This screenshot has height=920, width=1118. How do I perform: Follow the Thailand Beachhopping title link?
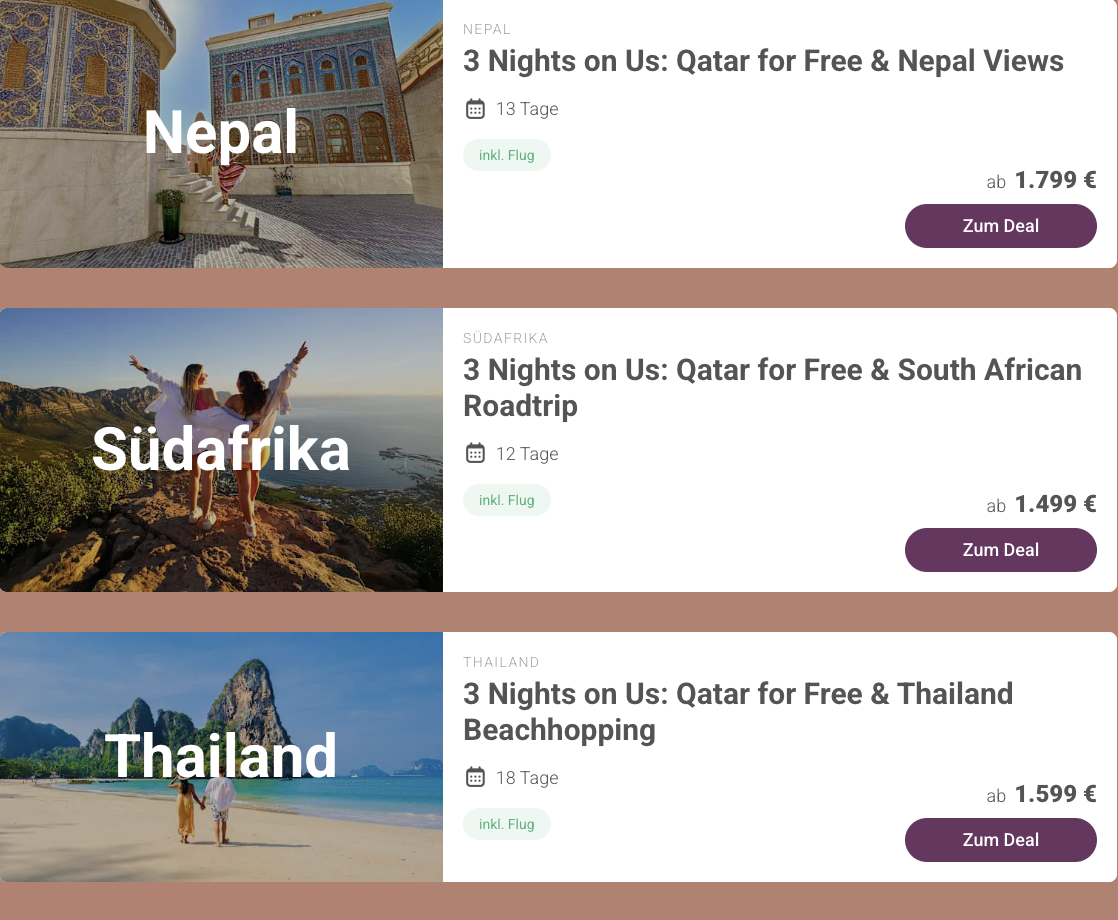[738, 712]
